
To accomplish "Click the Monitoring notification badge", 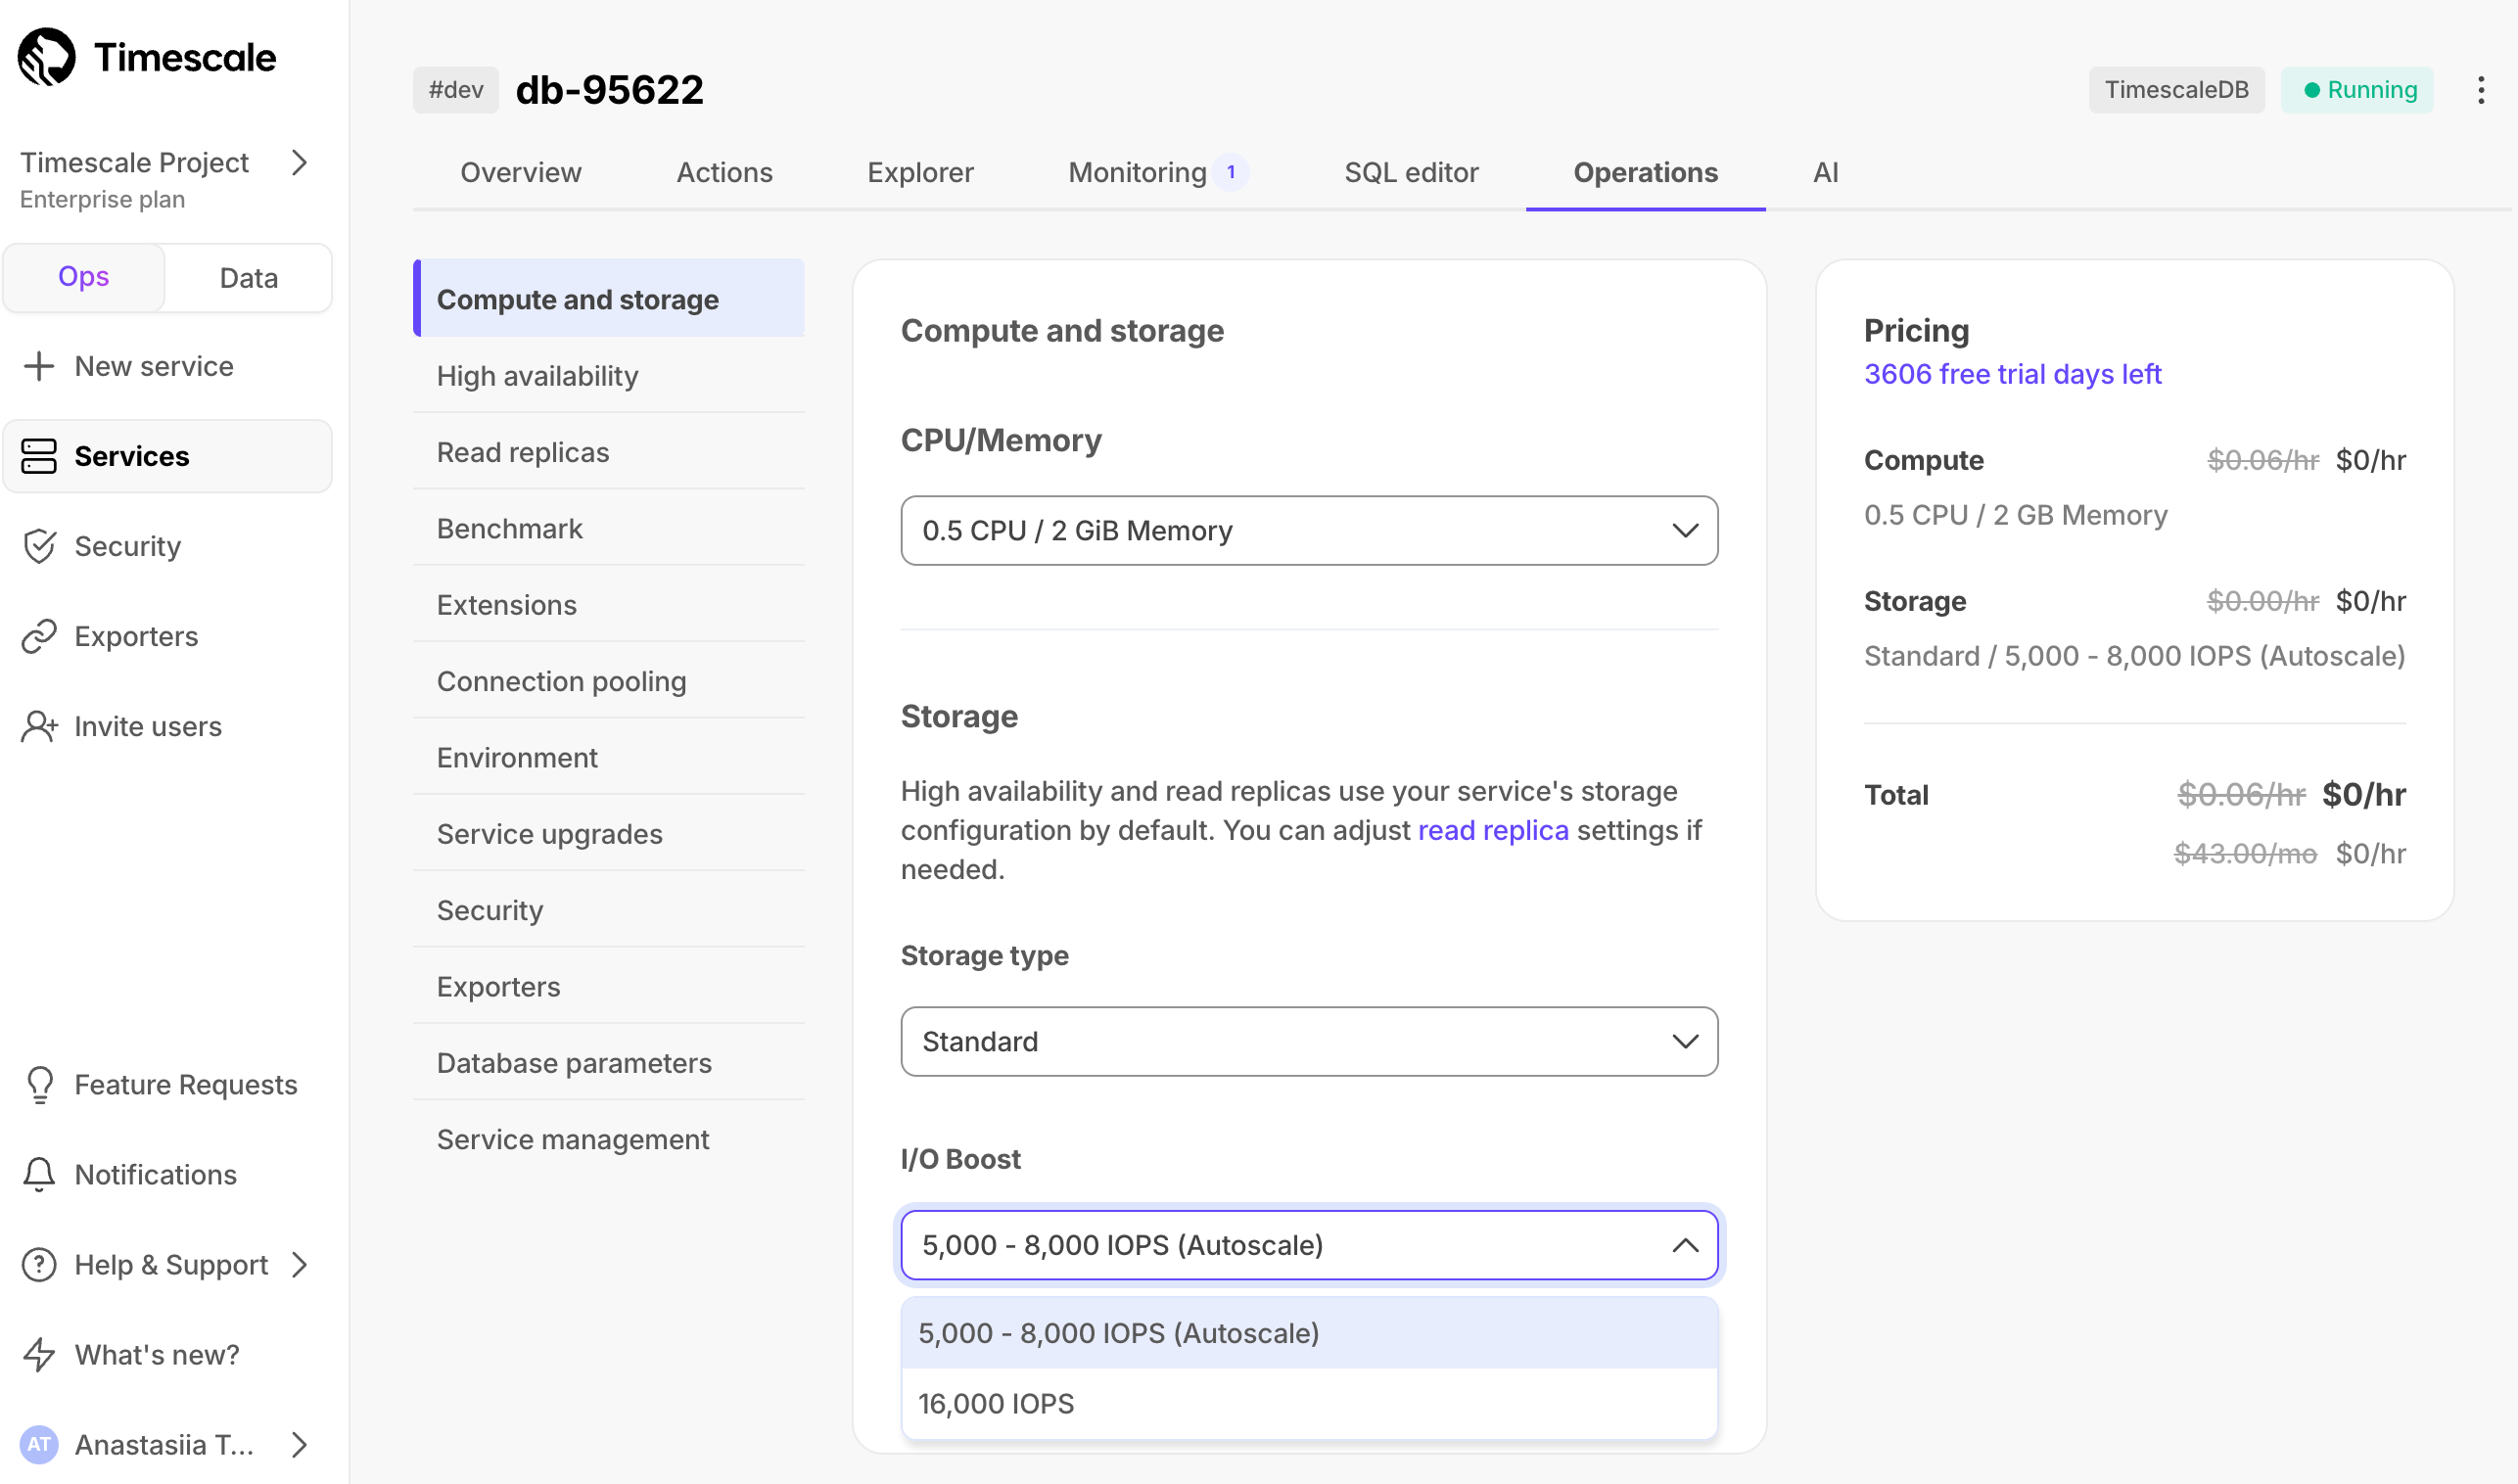I will 1231,172.
